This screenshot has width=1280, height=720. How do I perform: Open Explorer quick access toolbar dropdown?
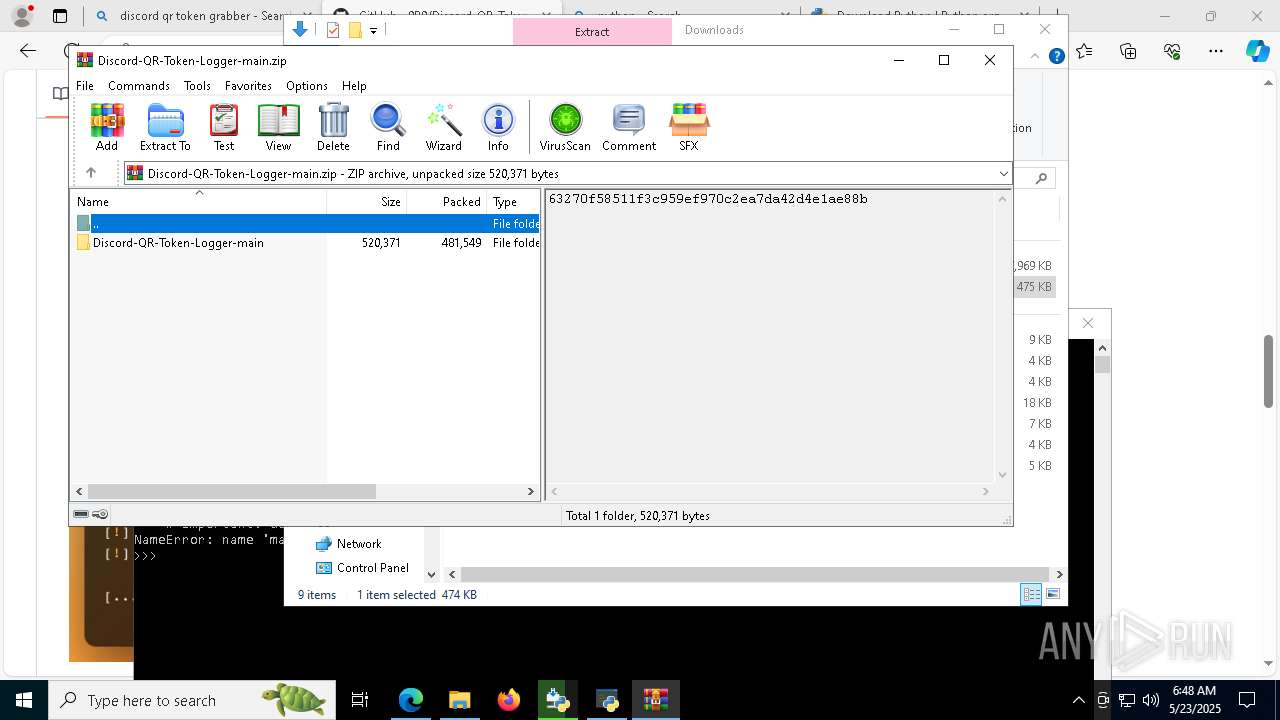pyautogui.click(x=373, y=31)
